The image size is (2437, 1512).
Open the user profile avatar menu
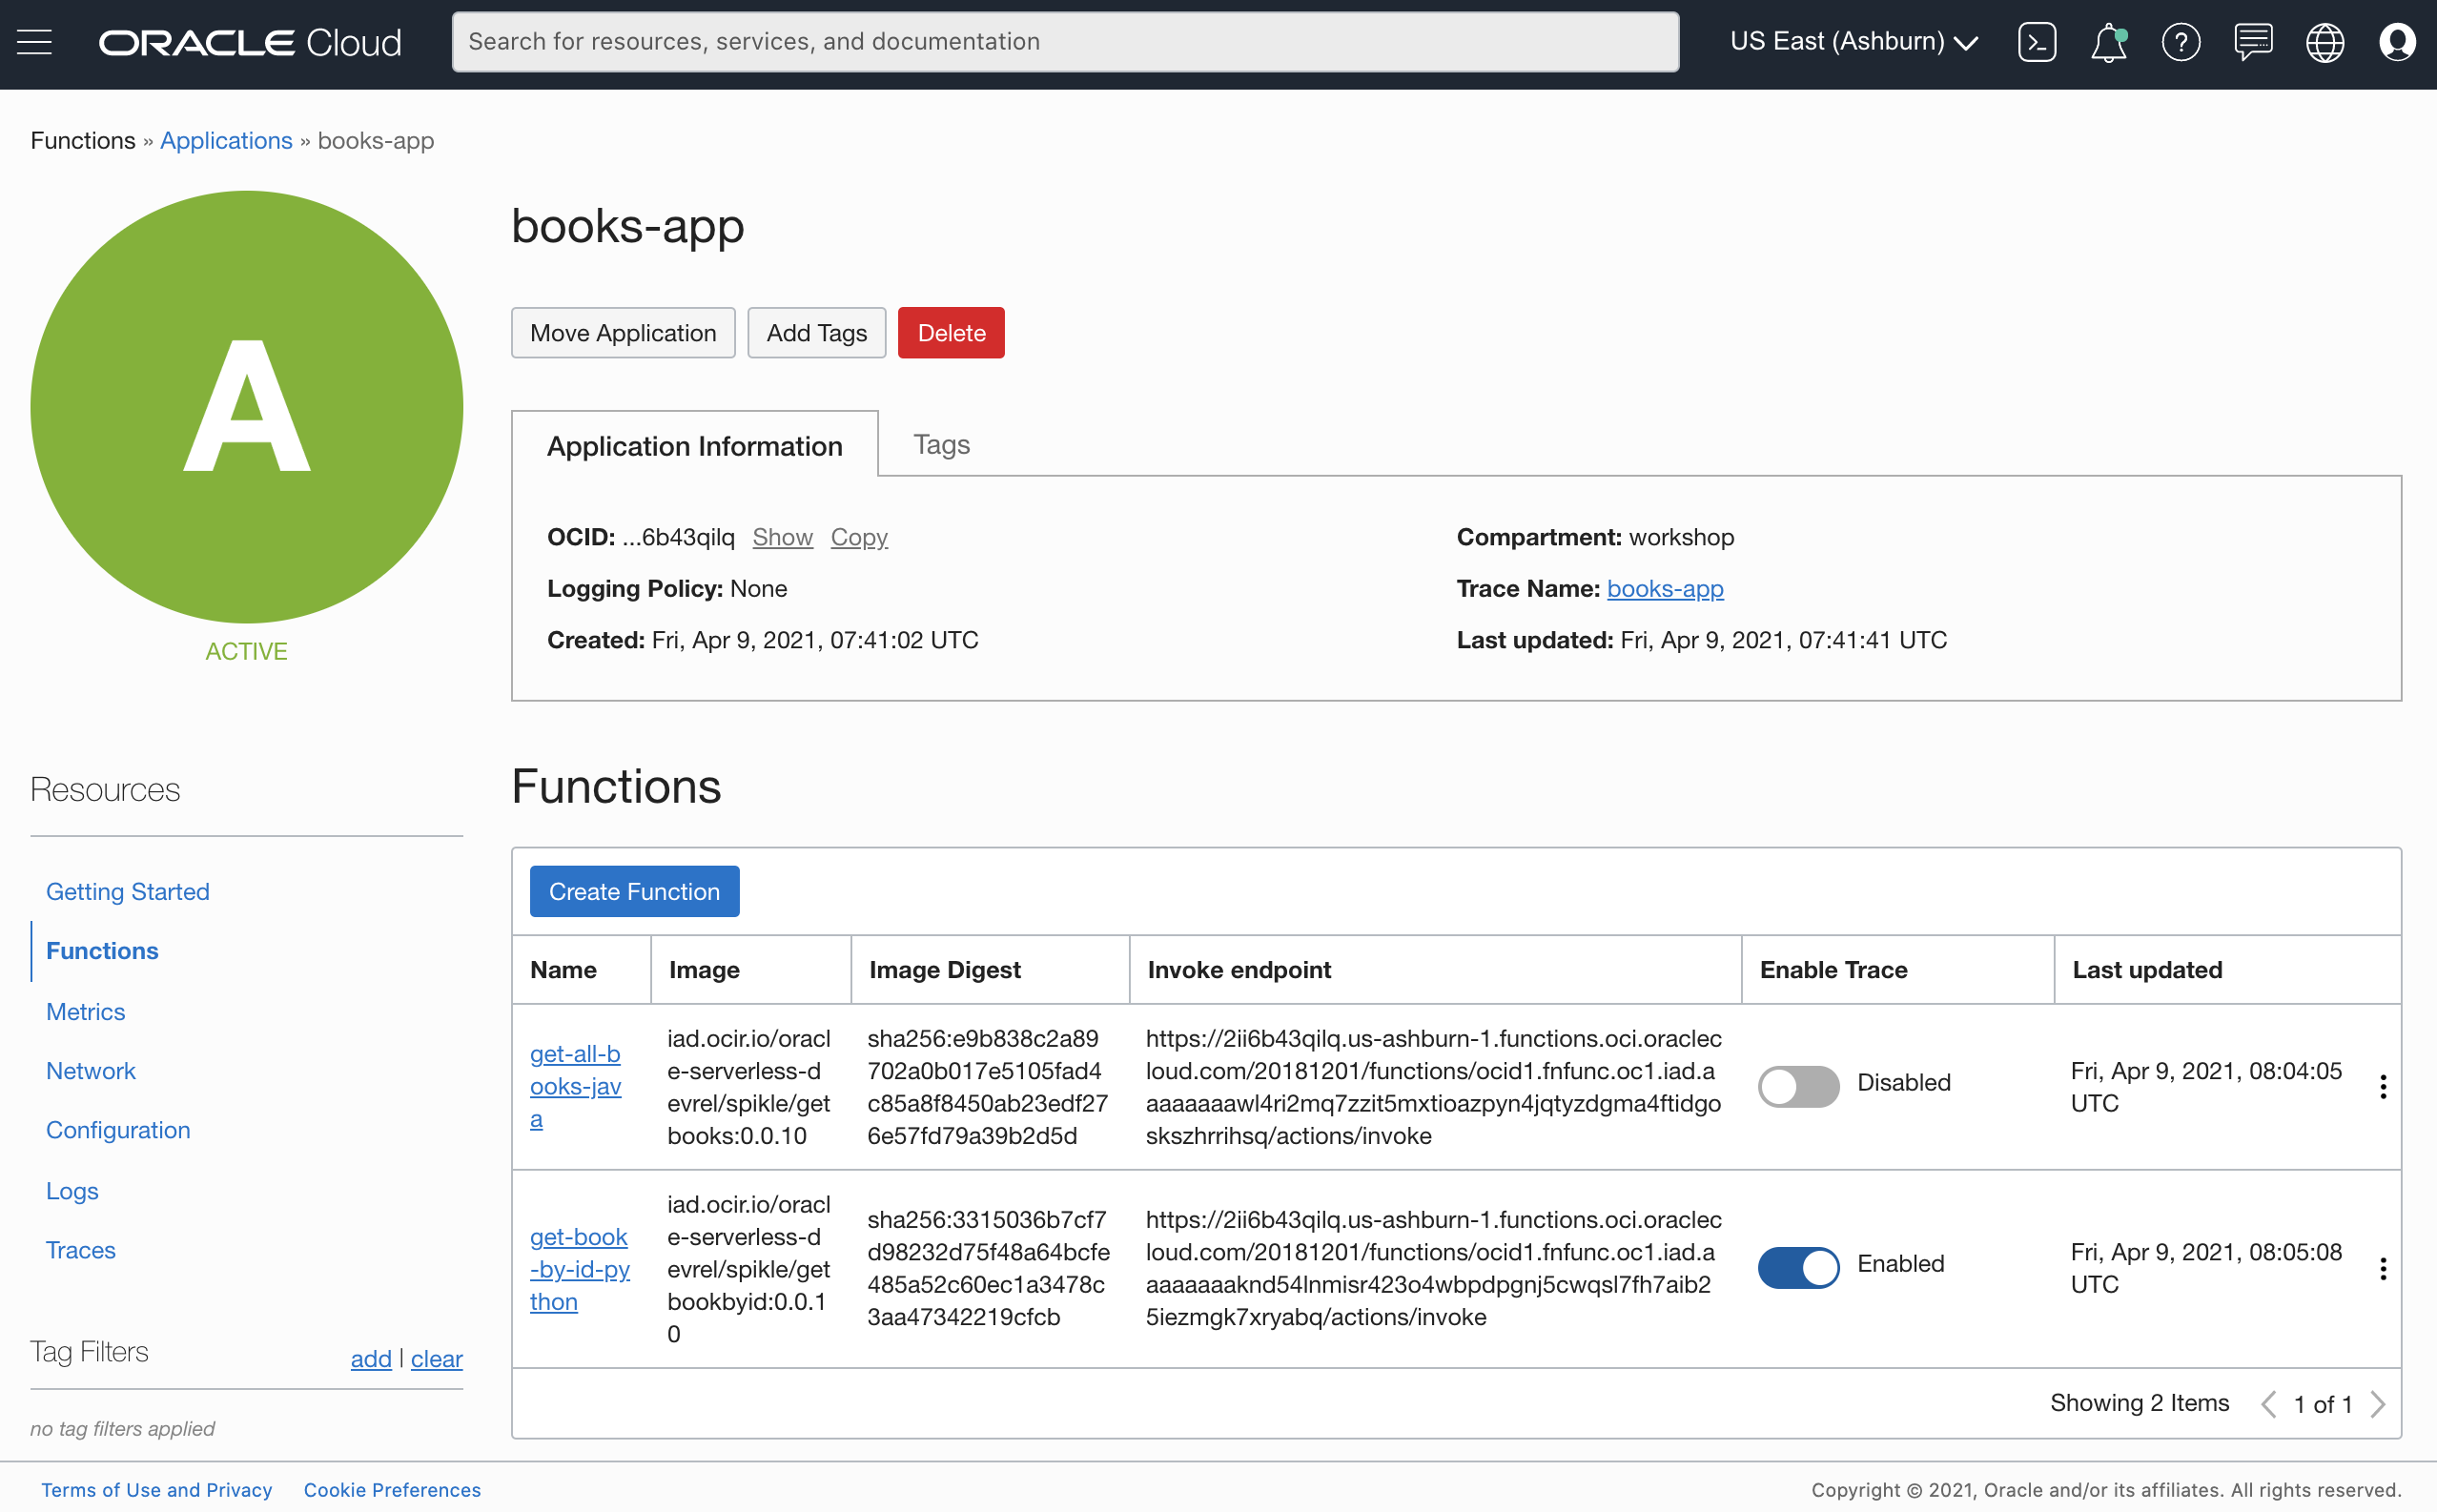click(x=2396, y=42)
